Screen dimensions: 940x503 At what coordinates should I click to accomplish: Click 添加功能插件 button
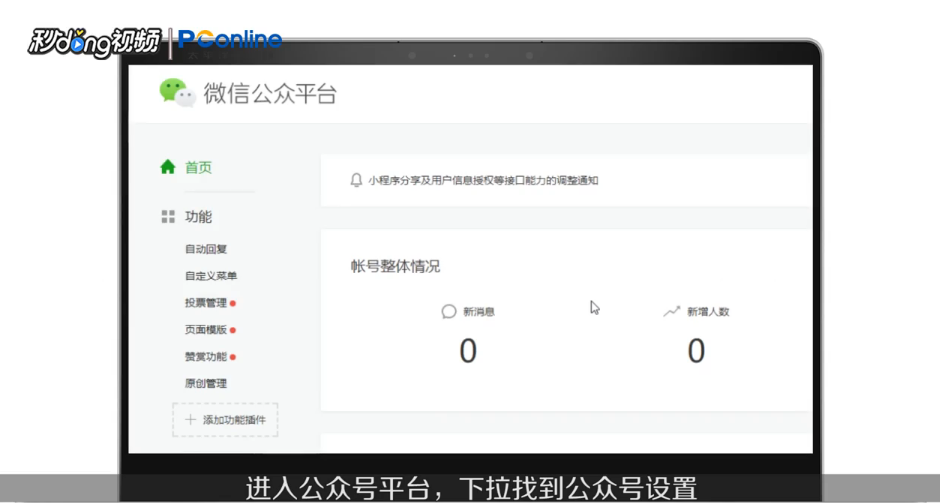tap(225, 420)
